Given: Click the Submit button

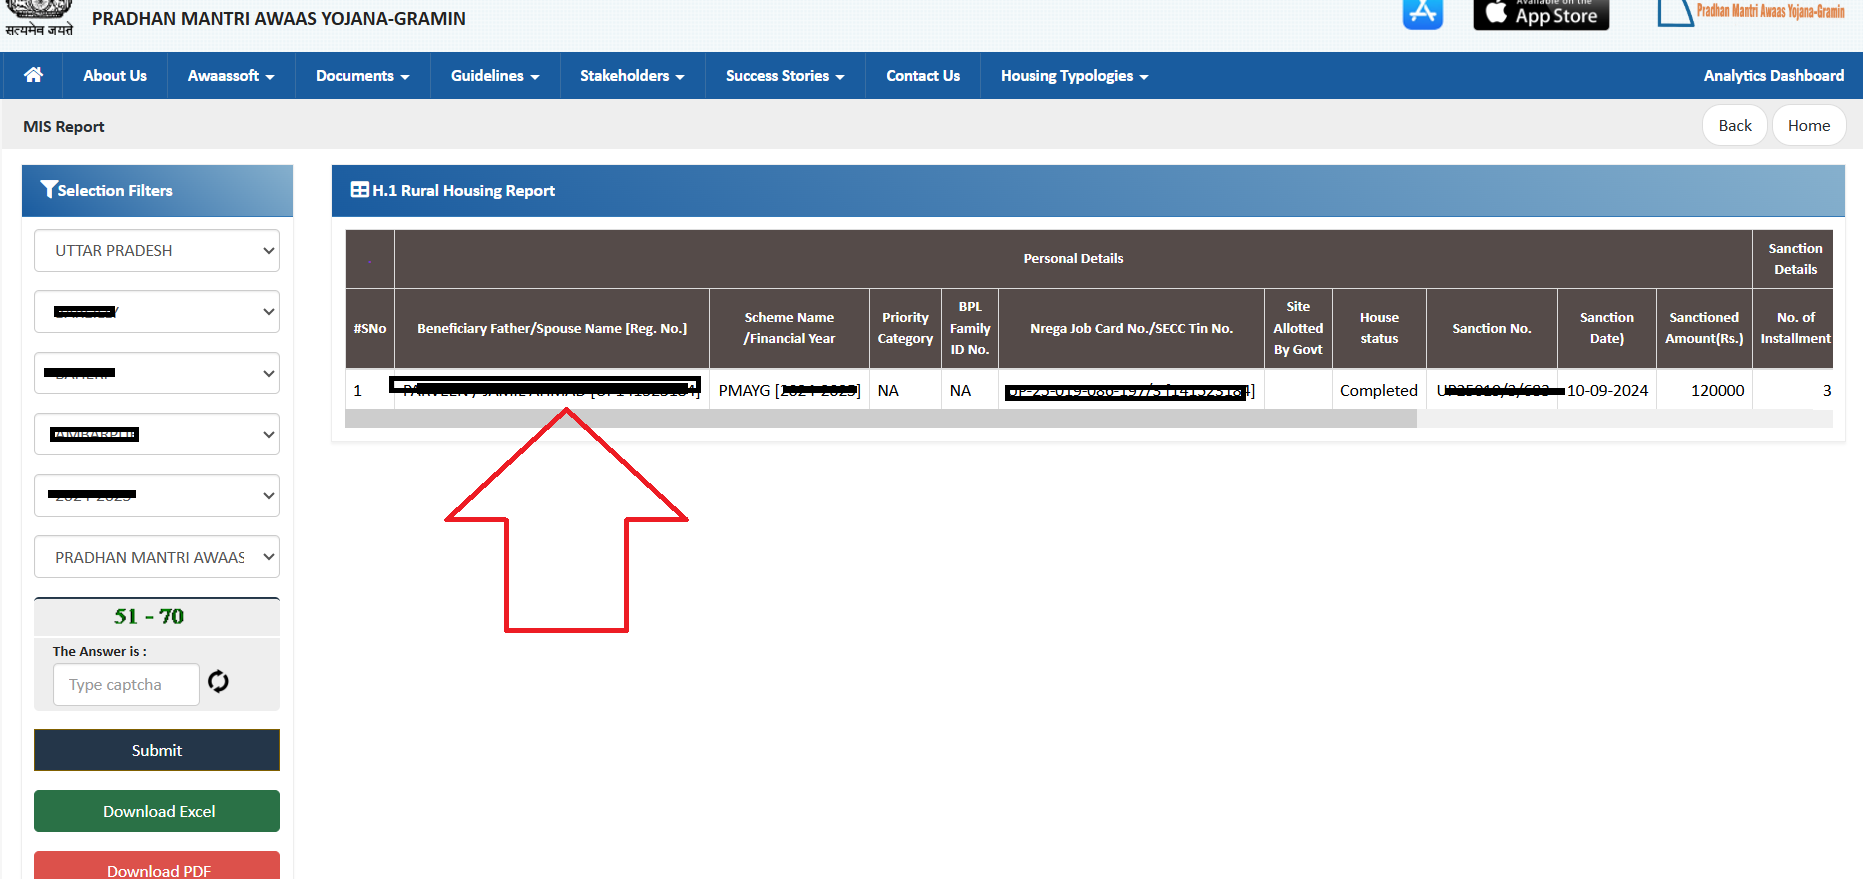Looking at the screenshot, I should pos(157,750).
